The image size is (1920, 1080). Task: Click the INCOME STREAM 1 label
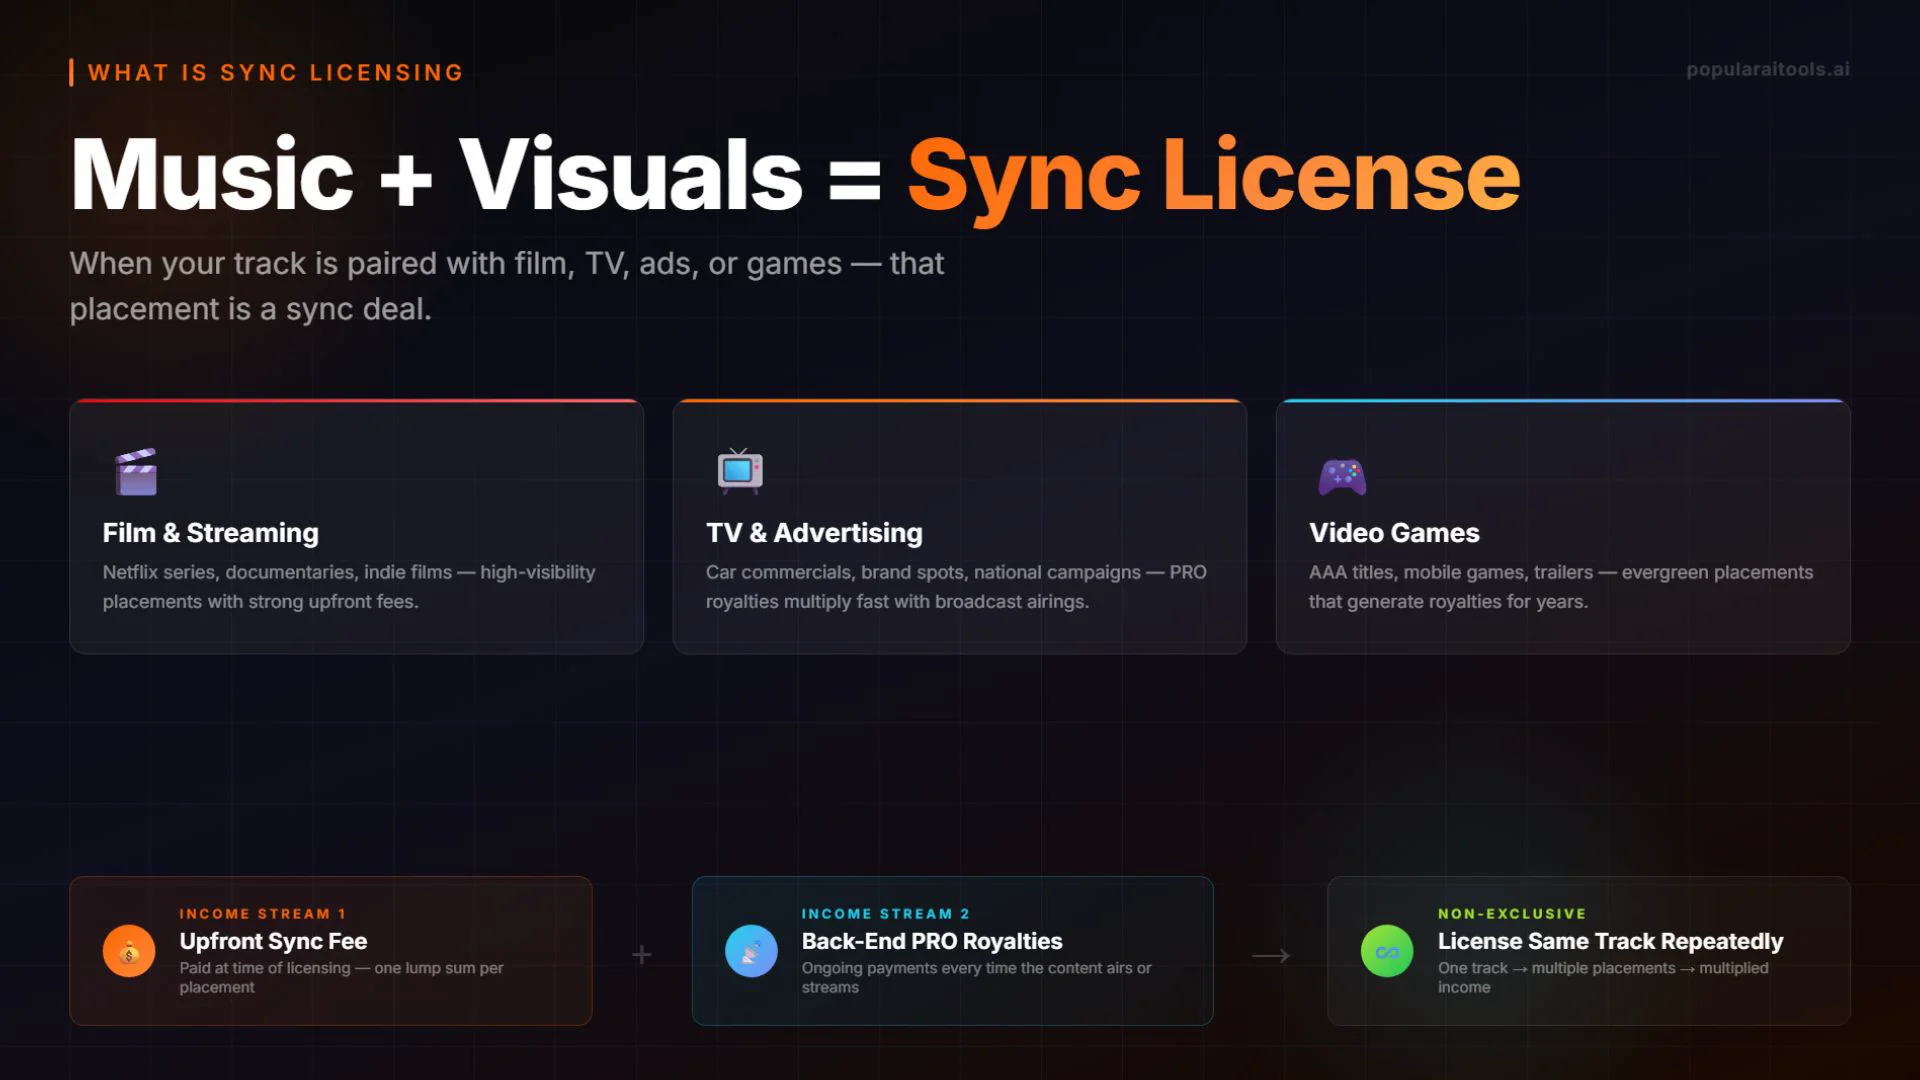tap(263, 914)
